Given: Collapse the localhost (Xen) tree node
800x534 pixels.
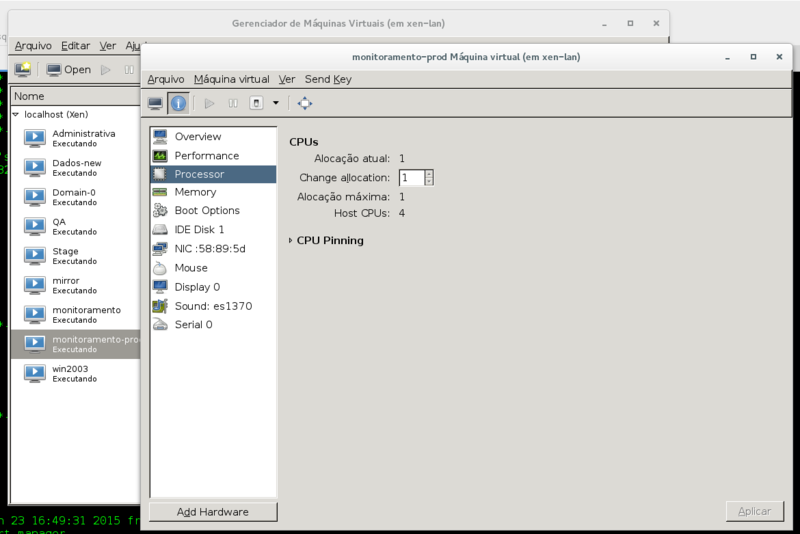Looking at the screenshot, I should 16,114.
